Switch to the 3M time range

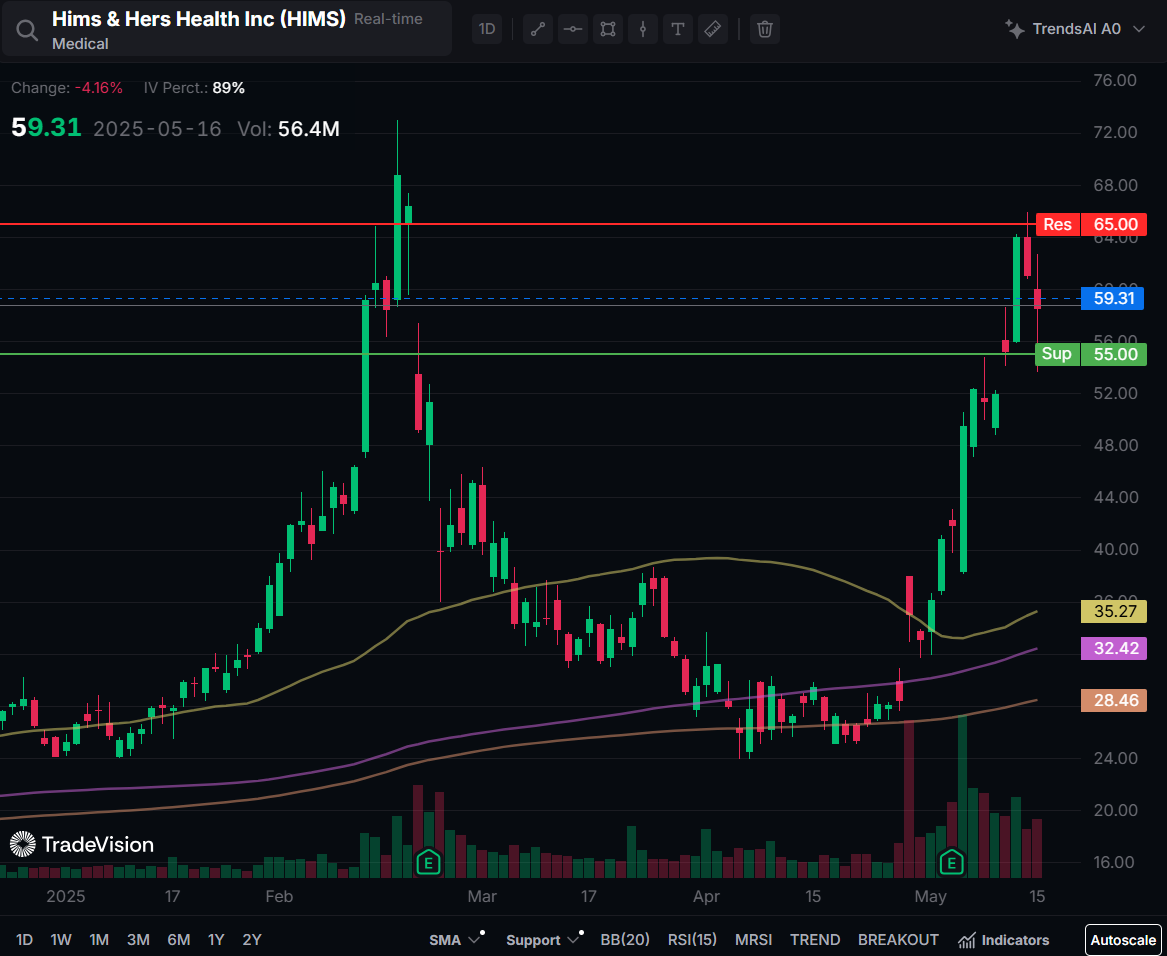pyautogui.click(x=138, y=940)
